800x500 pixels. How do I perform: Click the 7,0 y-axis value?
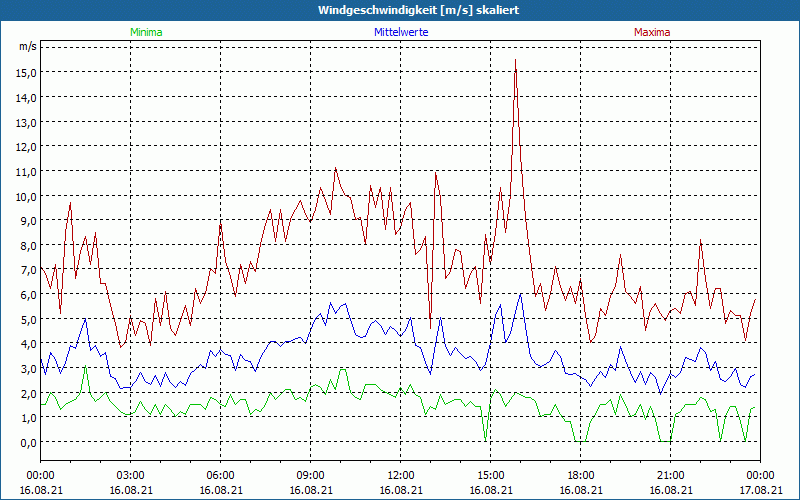[x=29, y=270]
